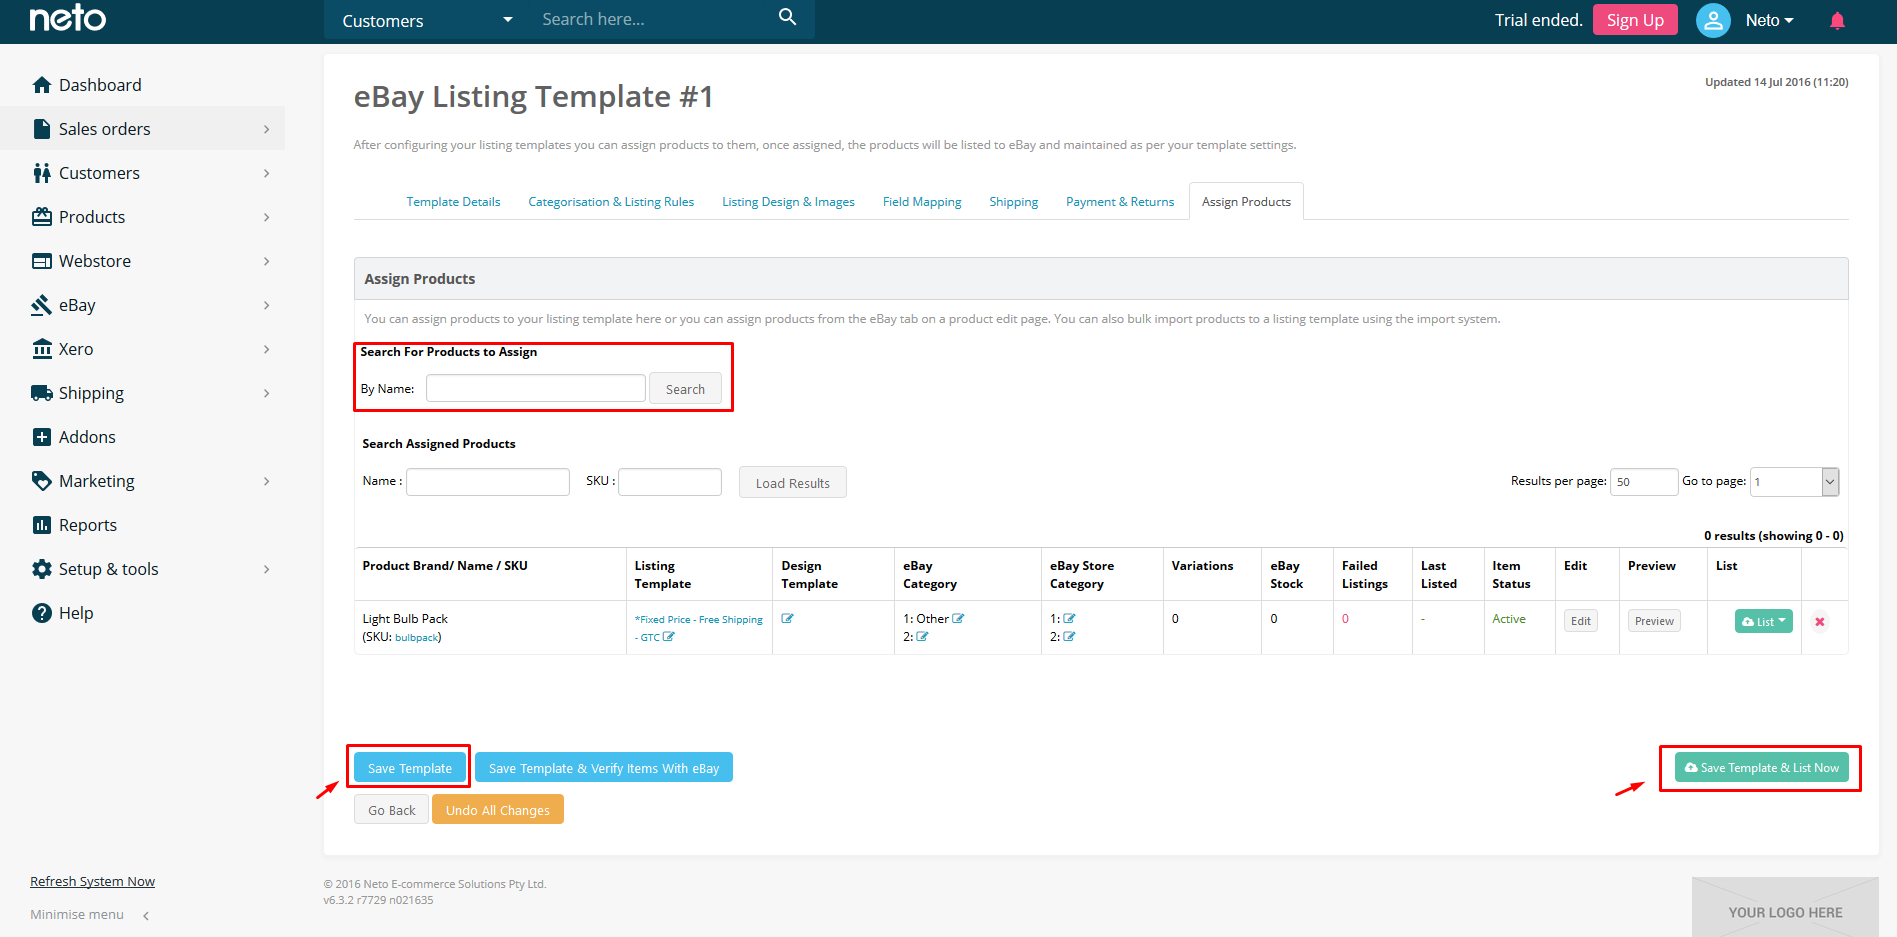
Task: Focus the Results per page field
Action: coord(1644,482)
